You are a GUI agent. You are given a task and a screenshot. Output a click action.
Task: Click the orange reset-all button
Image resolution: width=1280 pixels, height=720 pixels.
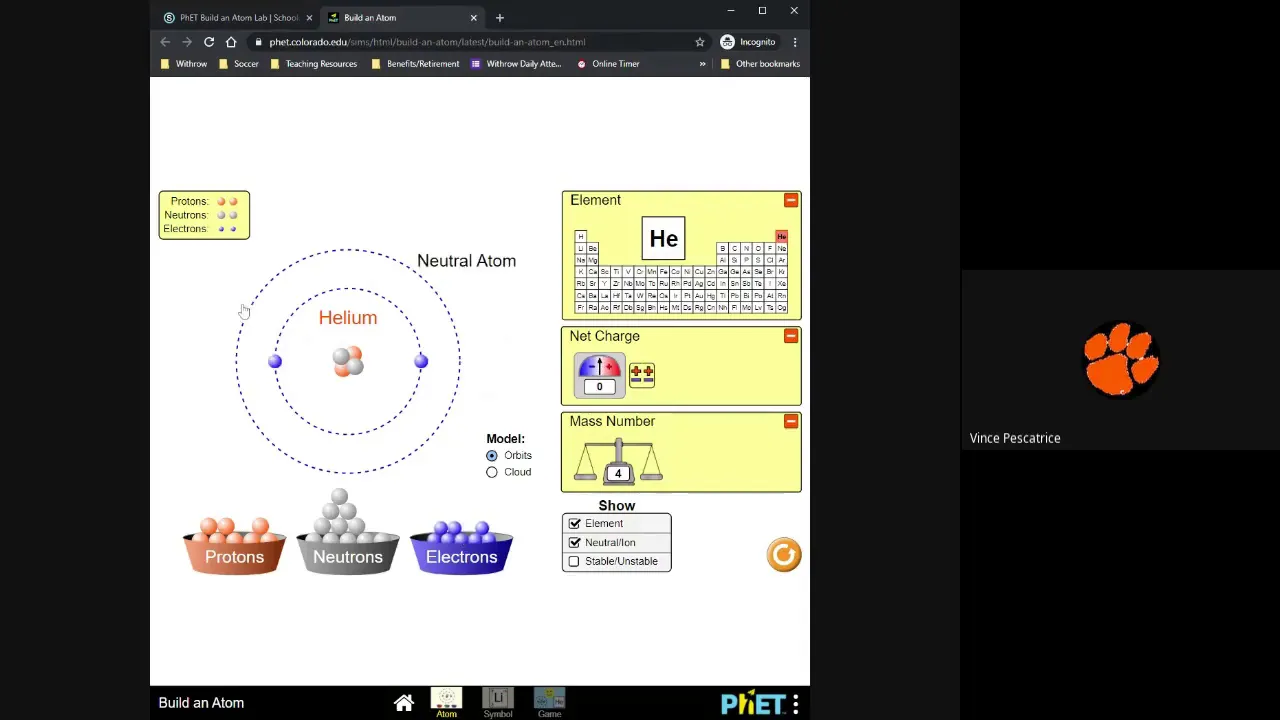(x=784, y=555)
